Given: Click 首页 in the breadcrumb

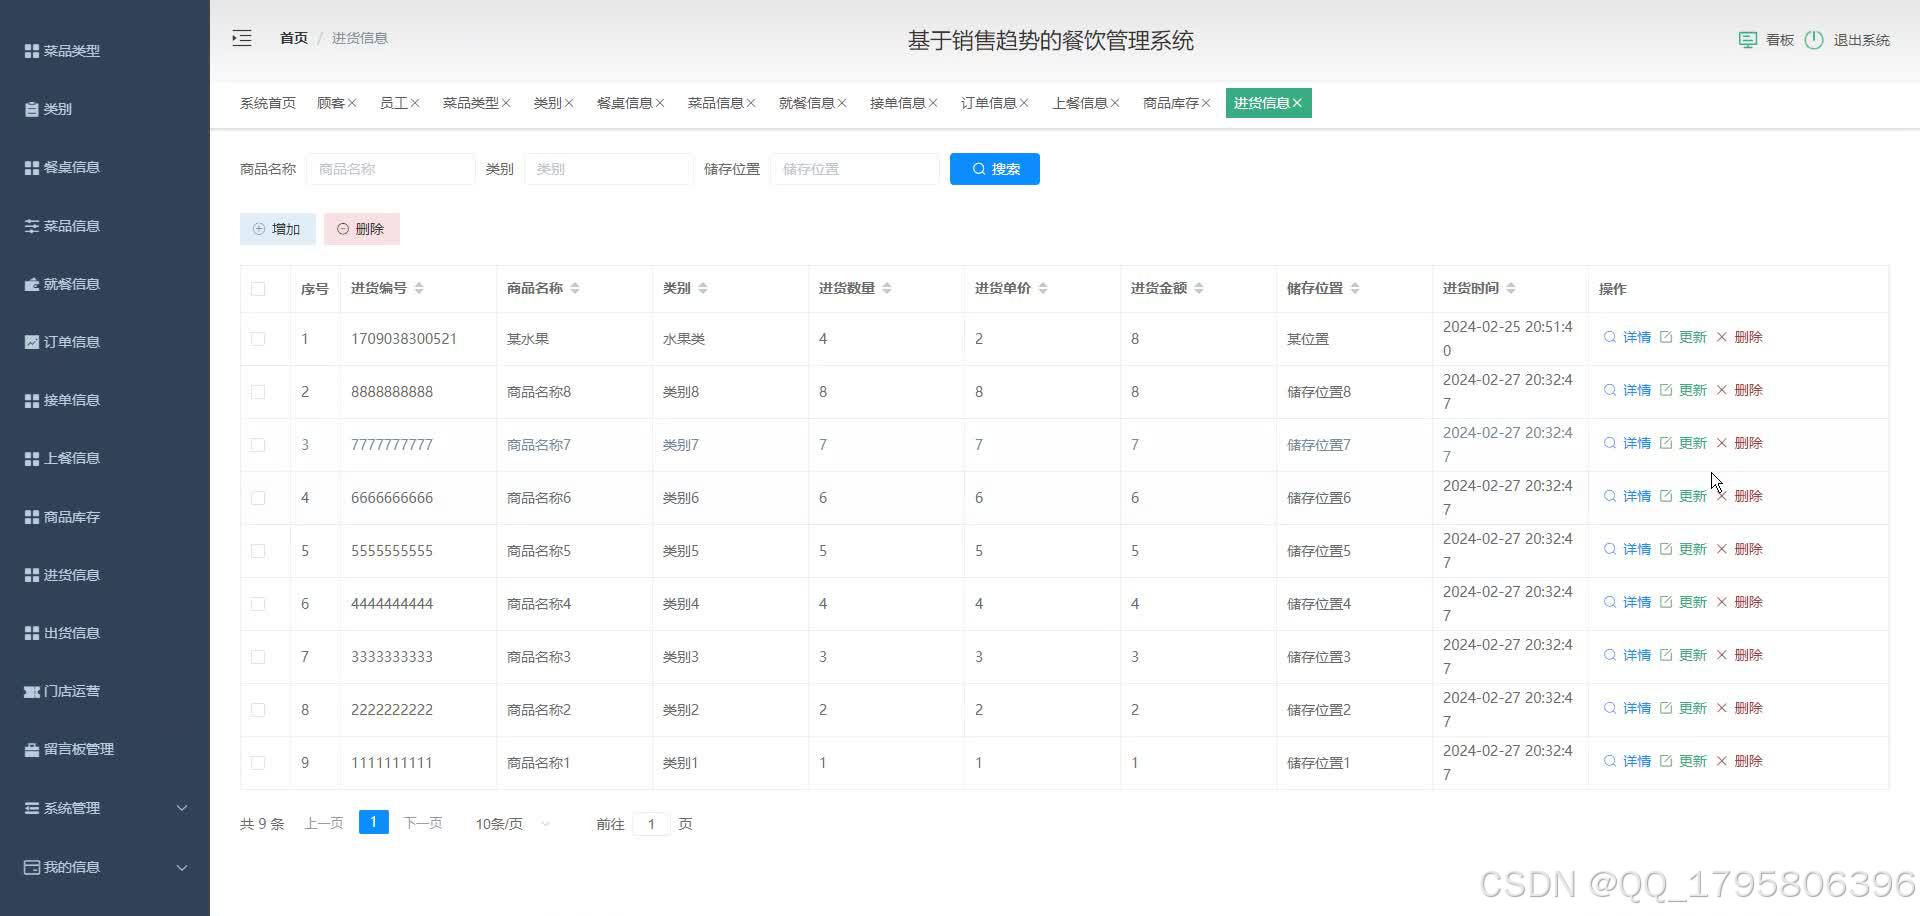Looking at the screenshot, I should [x=294, y=38].
